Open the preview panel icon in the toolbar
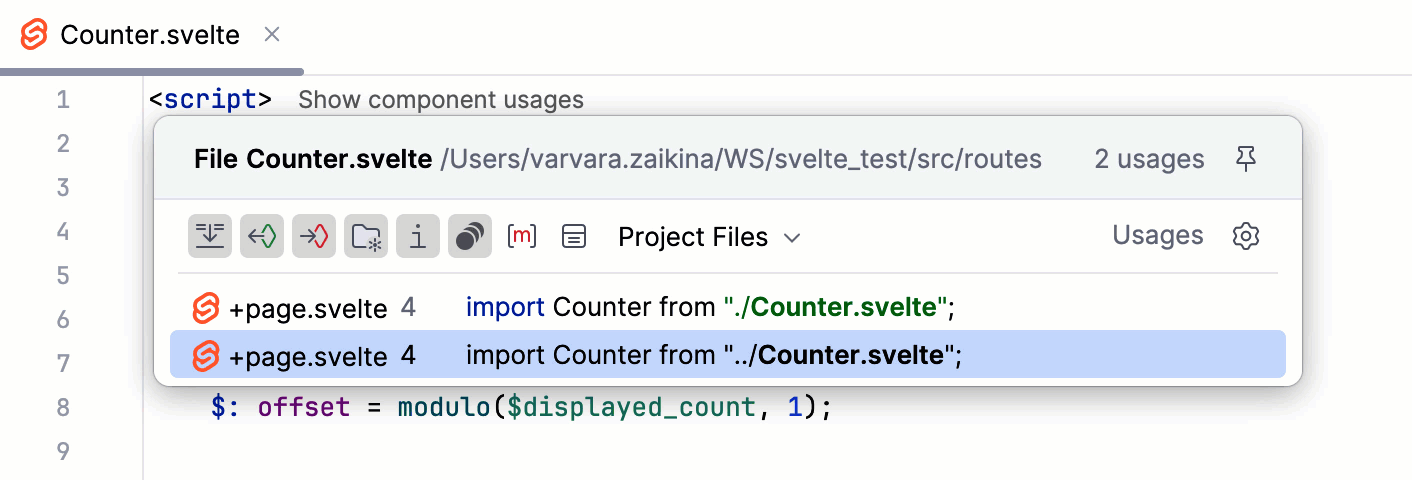Viewport: 1412px width, 480px height. tap(574, 237)
